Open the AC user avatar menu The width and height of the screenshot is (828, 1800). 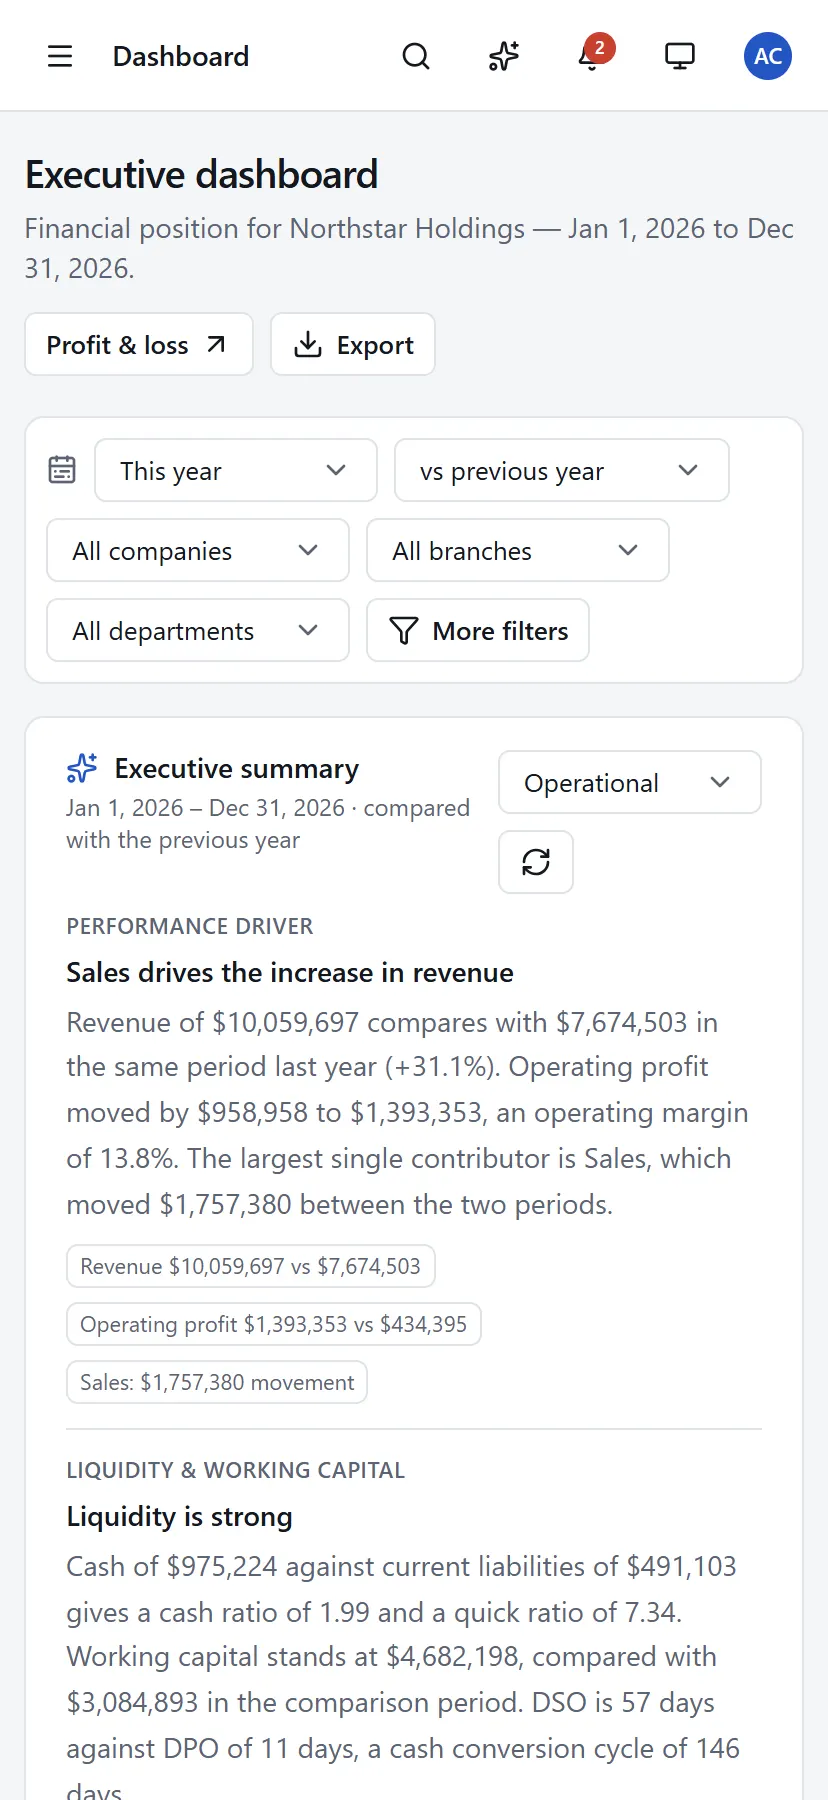click(x=768, y=56)
